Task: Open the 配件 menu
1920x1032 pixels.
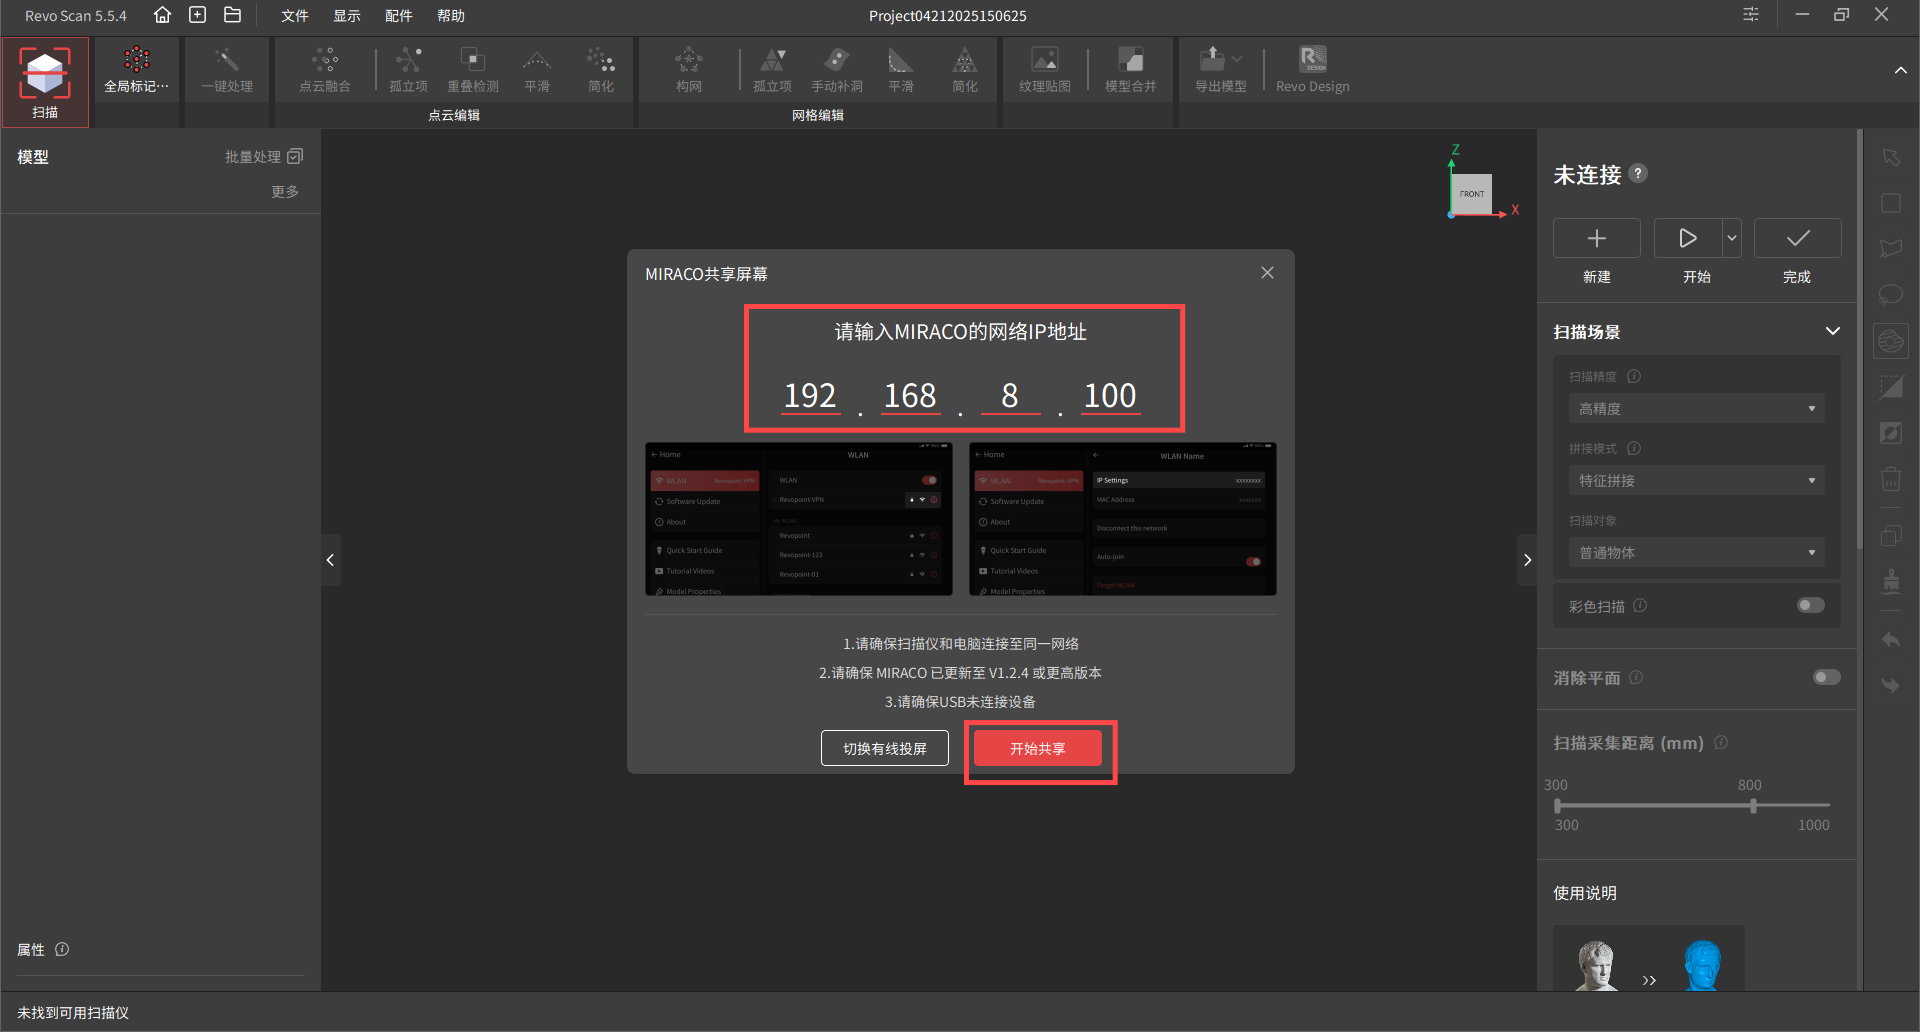Action: coord(399,15)
